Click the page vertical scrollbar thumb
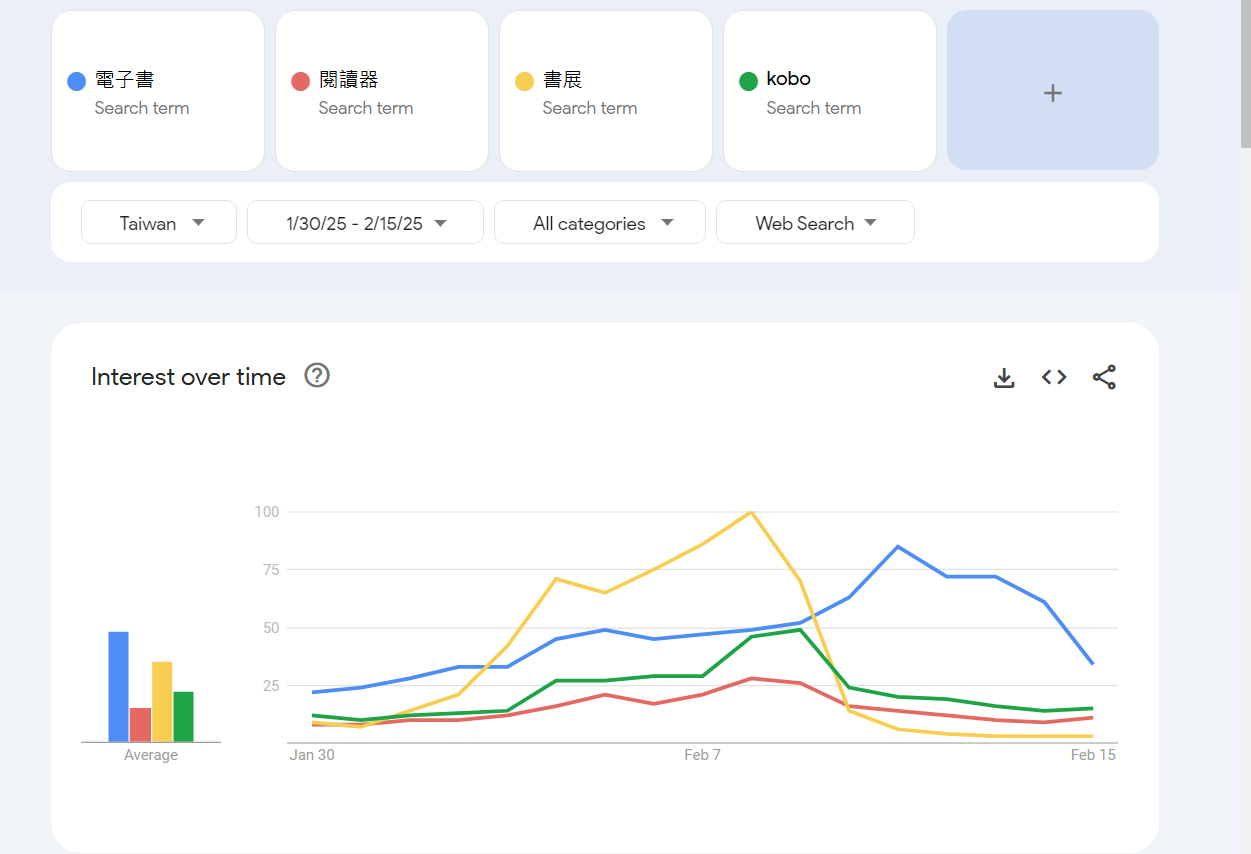 click(x=1245, y=75)
